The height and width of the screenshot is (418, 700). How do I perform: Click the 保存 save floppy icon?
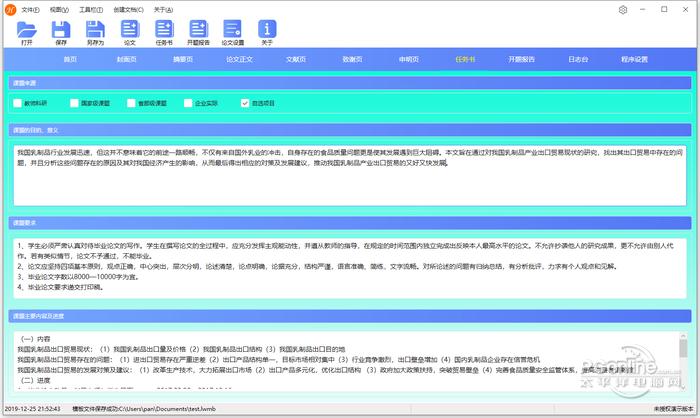point(61,29)
